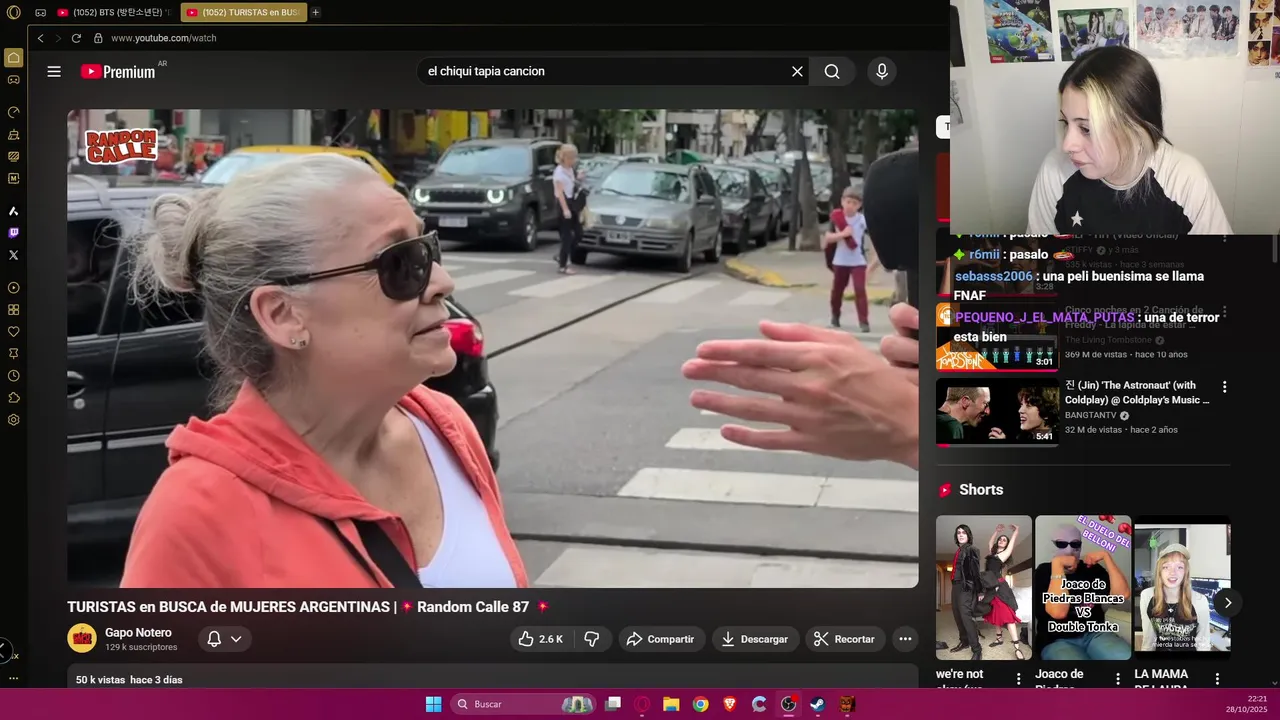
Task: Open X (Twitter) panel in sidebar
Action: point(13,255)
